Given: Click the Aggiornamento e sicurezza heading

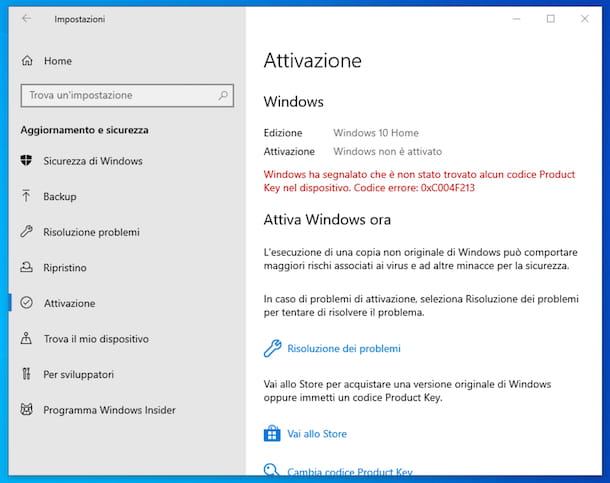Looking at the screenshot, I should tap(84, 130).
